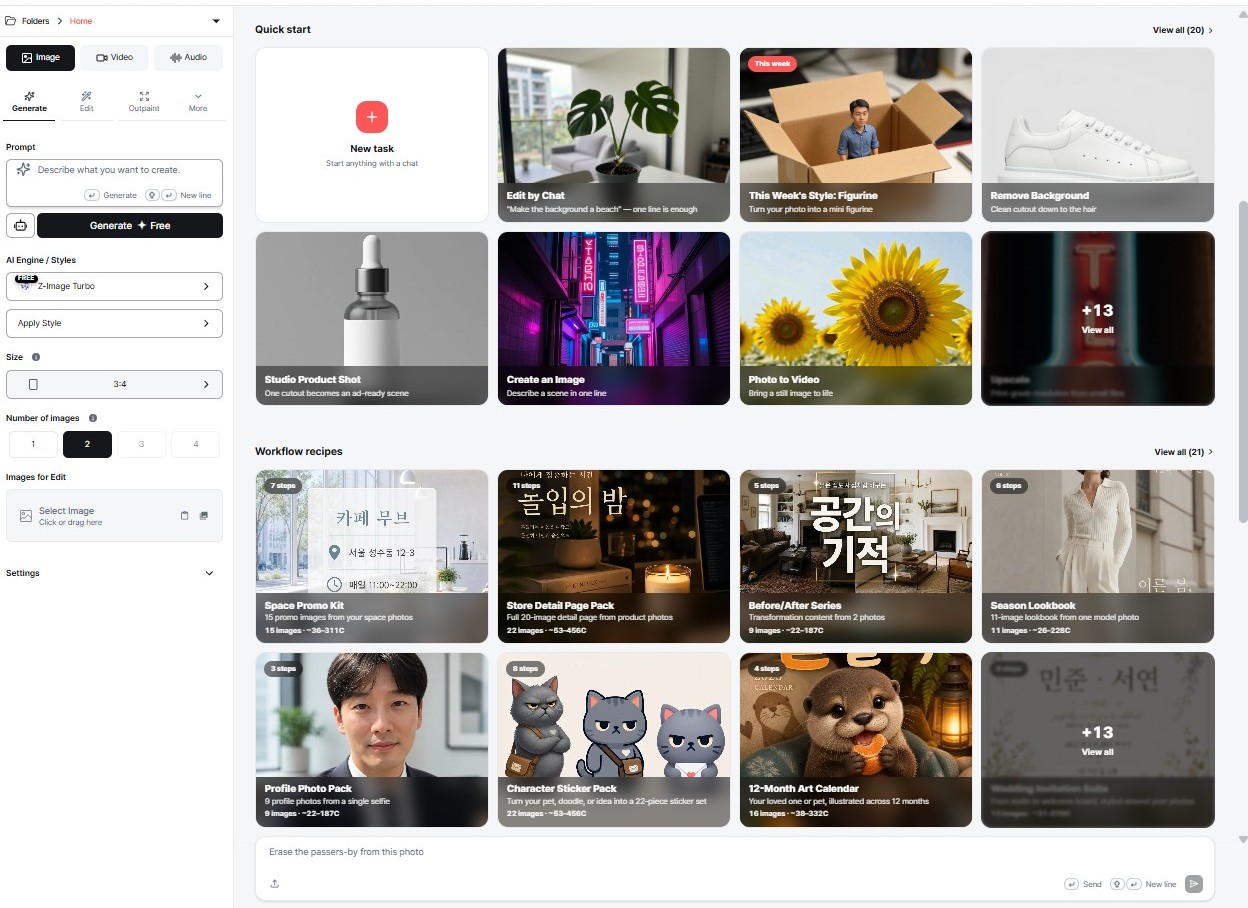Click the 7 steps badge on Space Promo Kit
The width and height of the screenshot is (1248, 908).
[284, 486]
